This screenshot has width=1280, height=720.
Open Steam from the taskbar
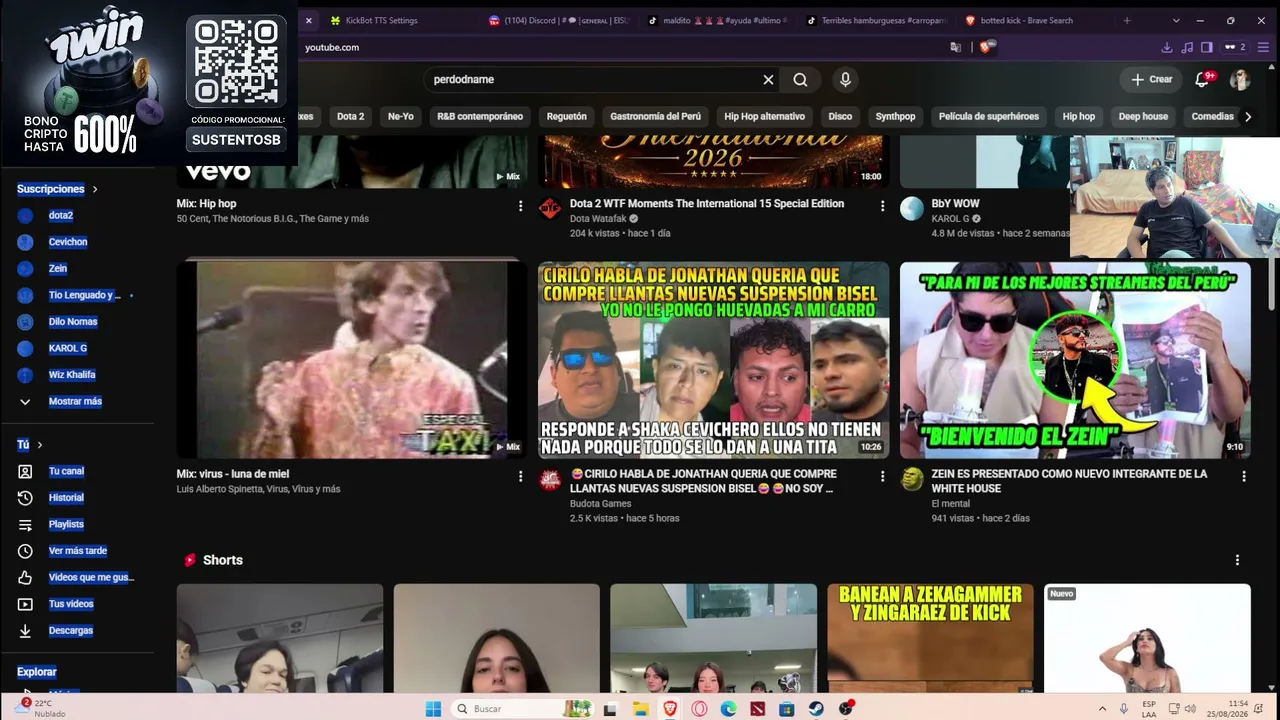[x=816, y=709]
